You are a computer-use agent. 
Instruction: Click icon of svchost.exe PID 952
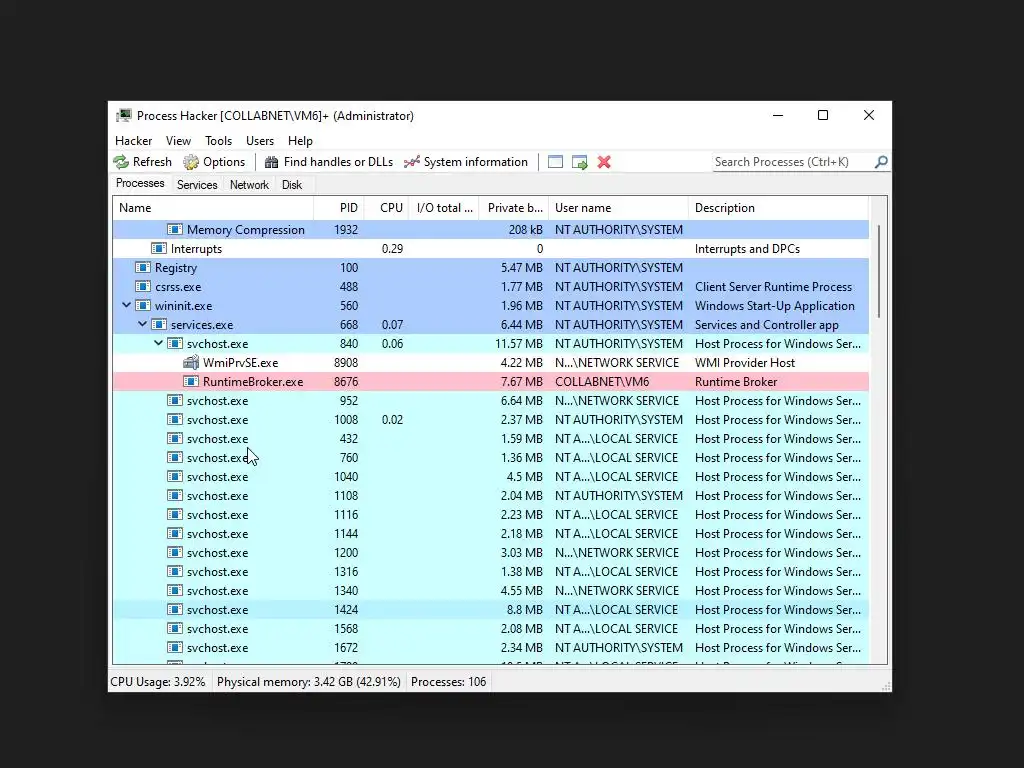[x=174, y=400]
